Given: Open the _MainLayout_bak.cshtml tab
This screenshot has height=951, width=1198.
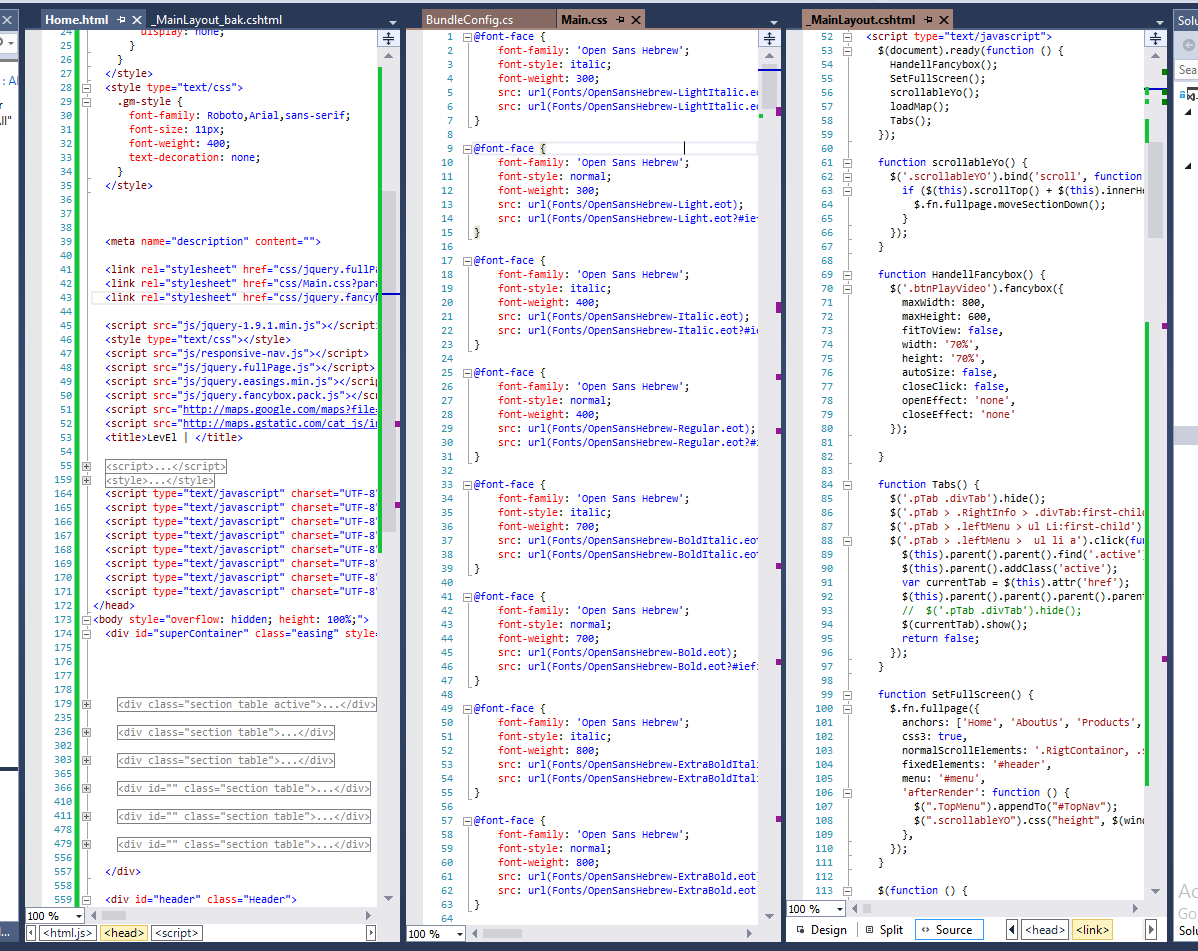Looking at the screenshot, I should point(218,20).
